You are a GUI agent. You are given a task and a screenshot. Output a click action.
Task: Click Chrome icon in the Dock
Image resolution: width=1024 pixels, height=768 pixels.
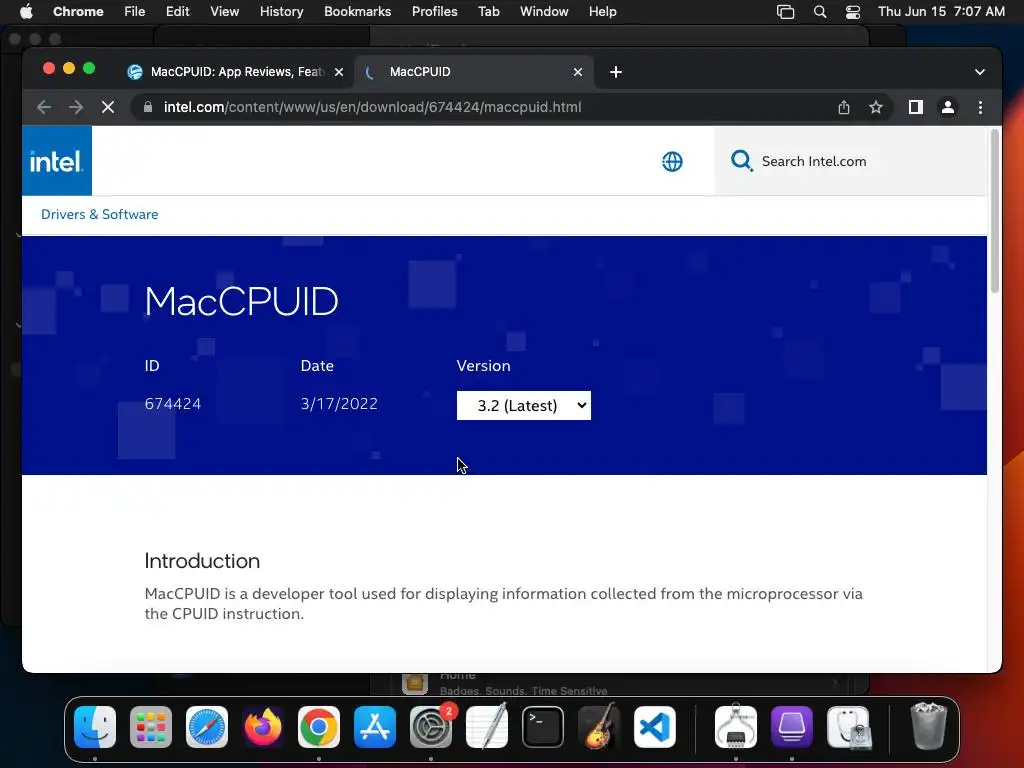point(319,727)
